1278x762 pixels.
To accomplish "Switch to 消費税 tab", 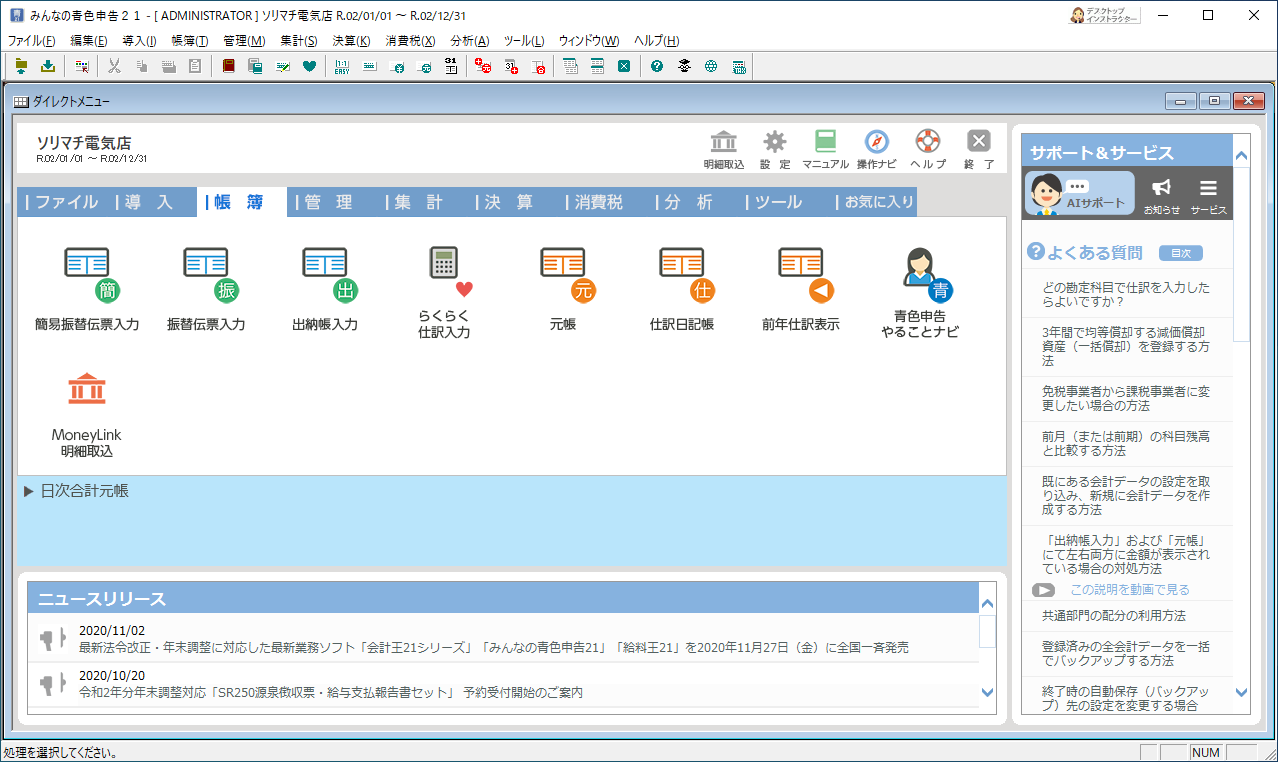I will coord(600,202).
